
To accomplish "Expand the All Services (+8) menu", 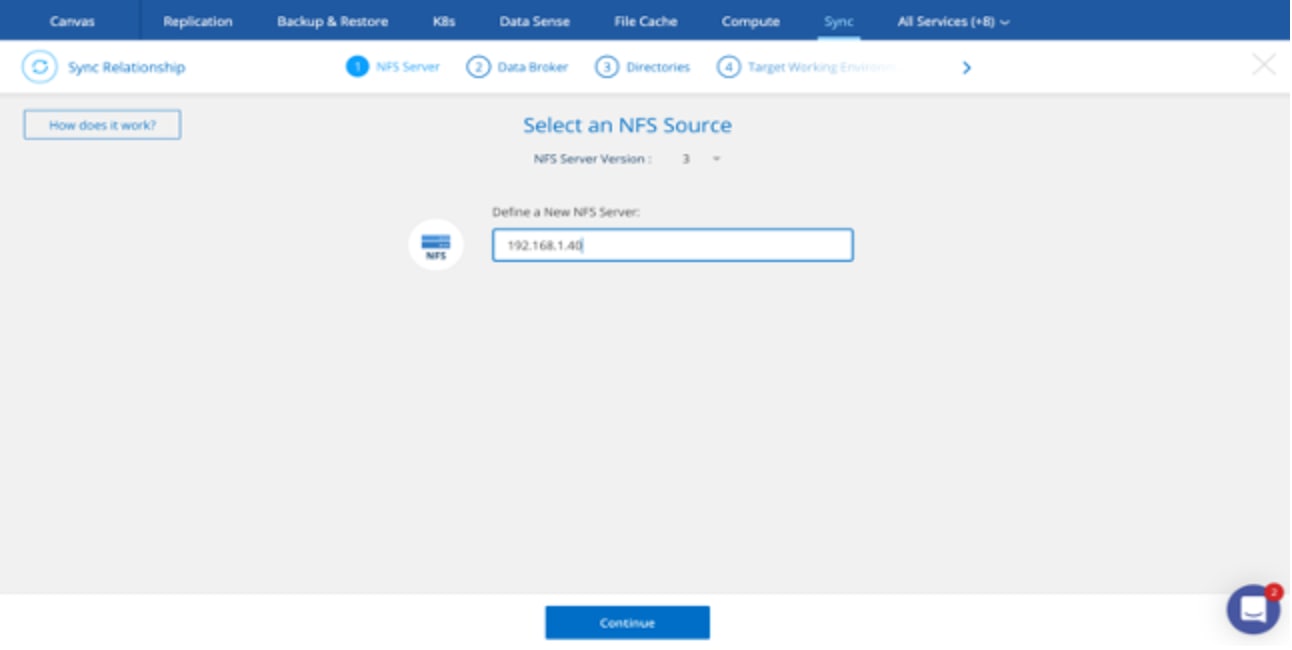I will tap(952, 21).
